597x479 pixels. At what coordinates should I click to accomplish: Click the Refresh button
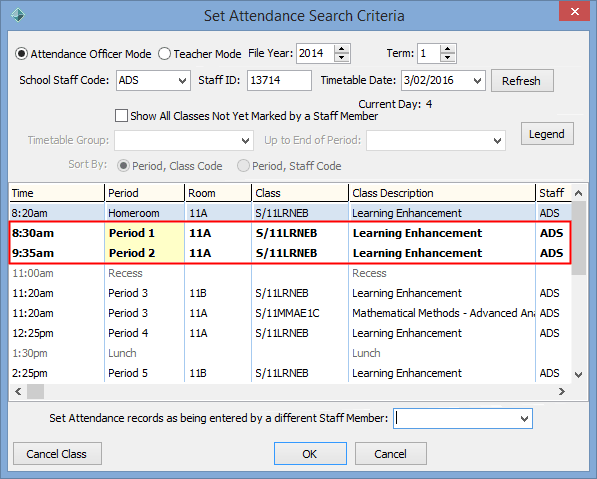pyautogui.click(x=522, y=81)
